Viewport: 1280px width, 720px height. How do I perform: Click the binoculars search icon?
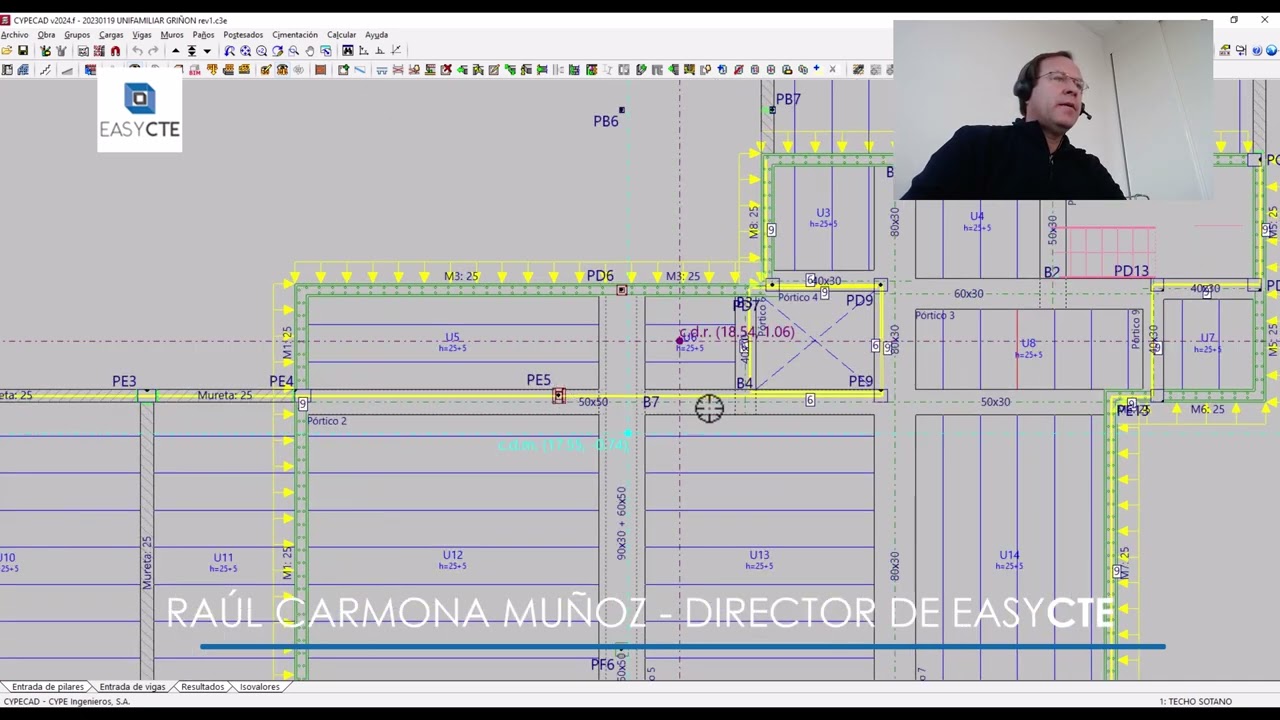[x=348, y=51]
